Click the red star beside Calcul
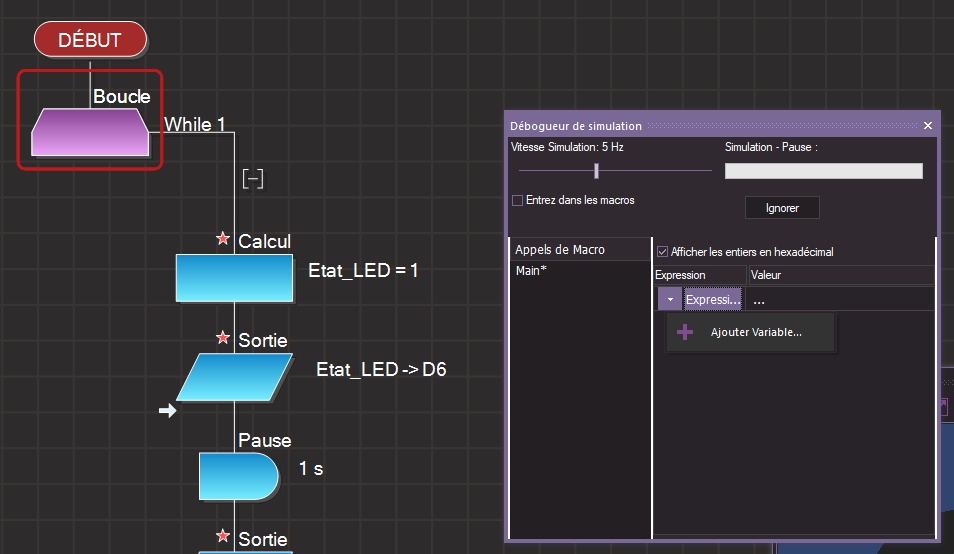 point(223,239)
